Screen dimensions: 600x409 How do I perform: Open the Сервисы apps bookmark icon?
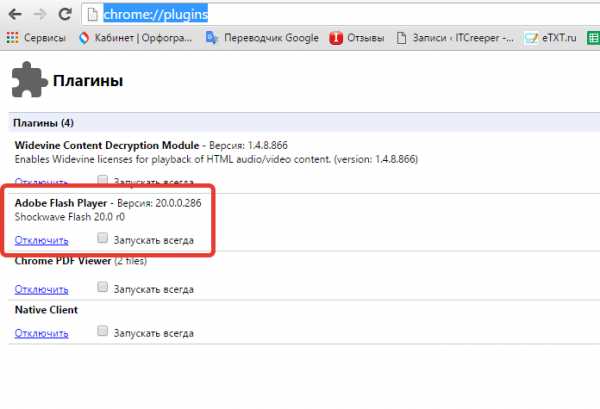coord(12,37)
